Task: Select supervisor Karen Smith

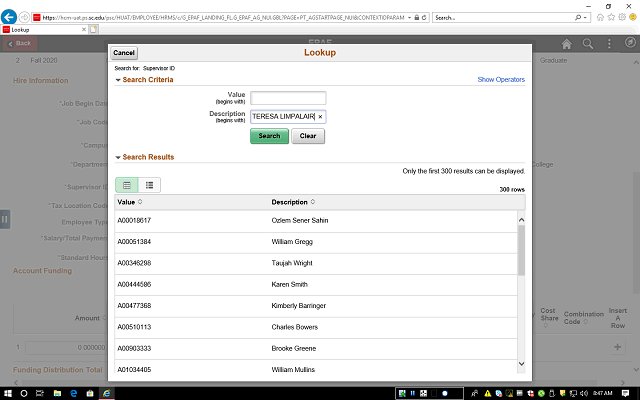Action: (x=290, y=284)
